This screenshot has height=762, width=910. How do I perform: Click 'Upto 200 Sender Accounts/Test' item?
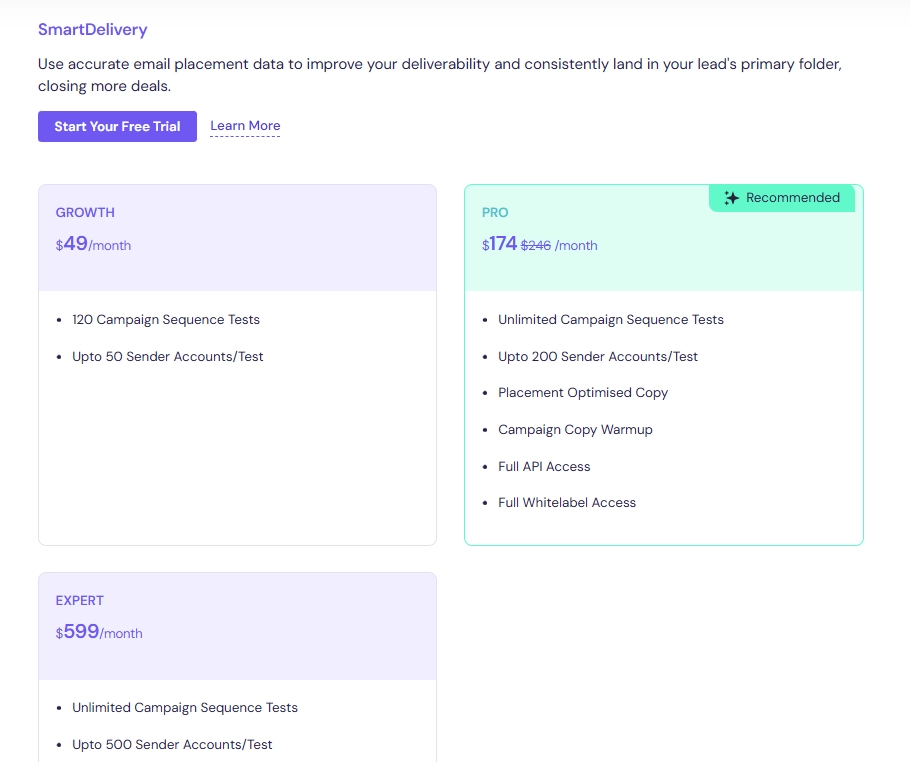pyautogui.click(x=598, y=356)
